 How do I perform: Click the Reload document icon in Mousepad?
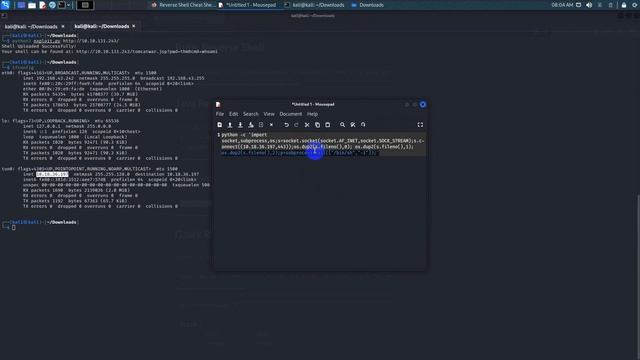(261, 125)
